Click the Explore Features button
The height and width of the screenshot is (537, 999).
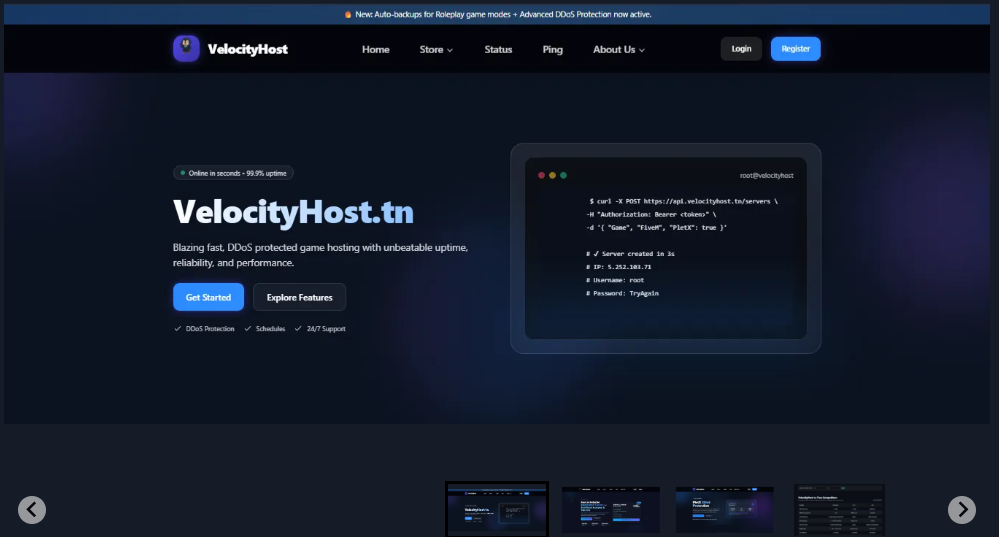coord(299,297)
